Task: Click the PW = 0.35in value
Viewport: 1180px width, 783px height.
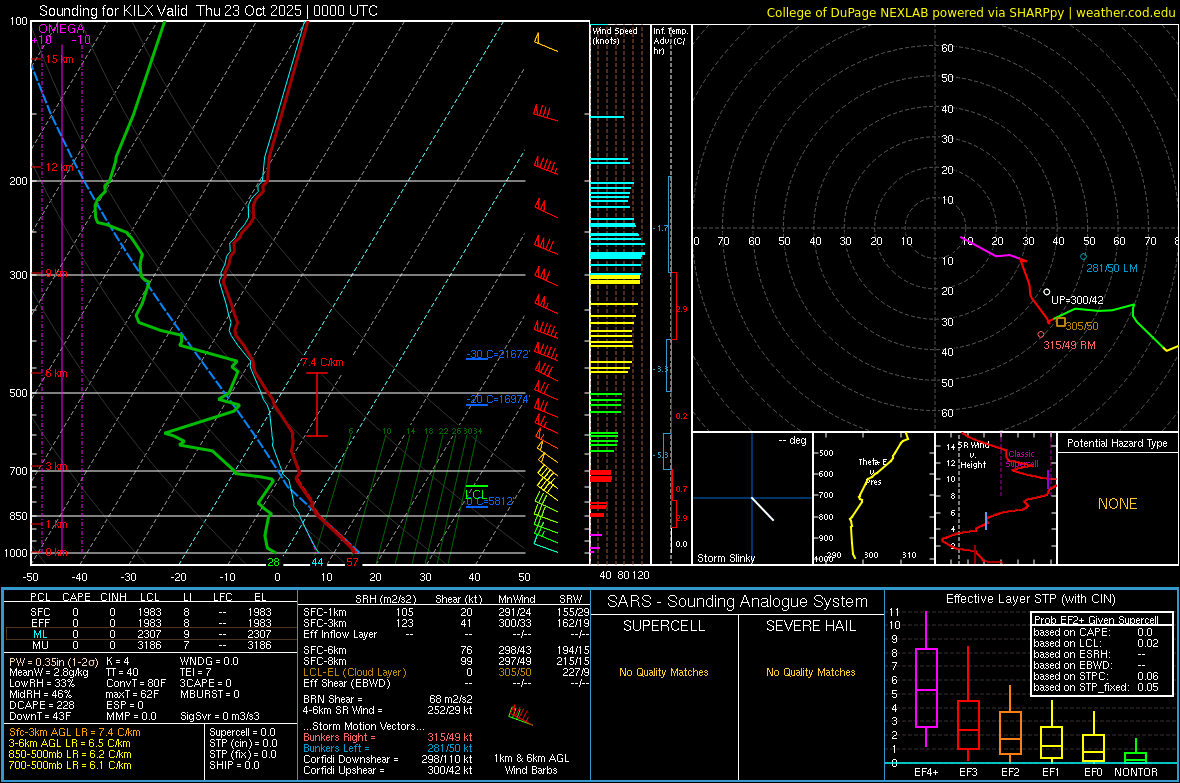Action: [x=52, y=661]
